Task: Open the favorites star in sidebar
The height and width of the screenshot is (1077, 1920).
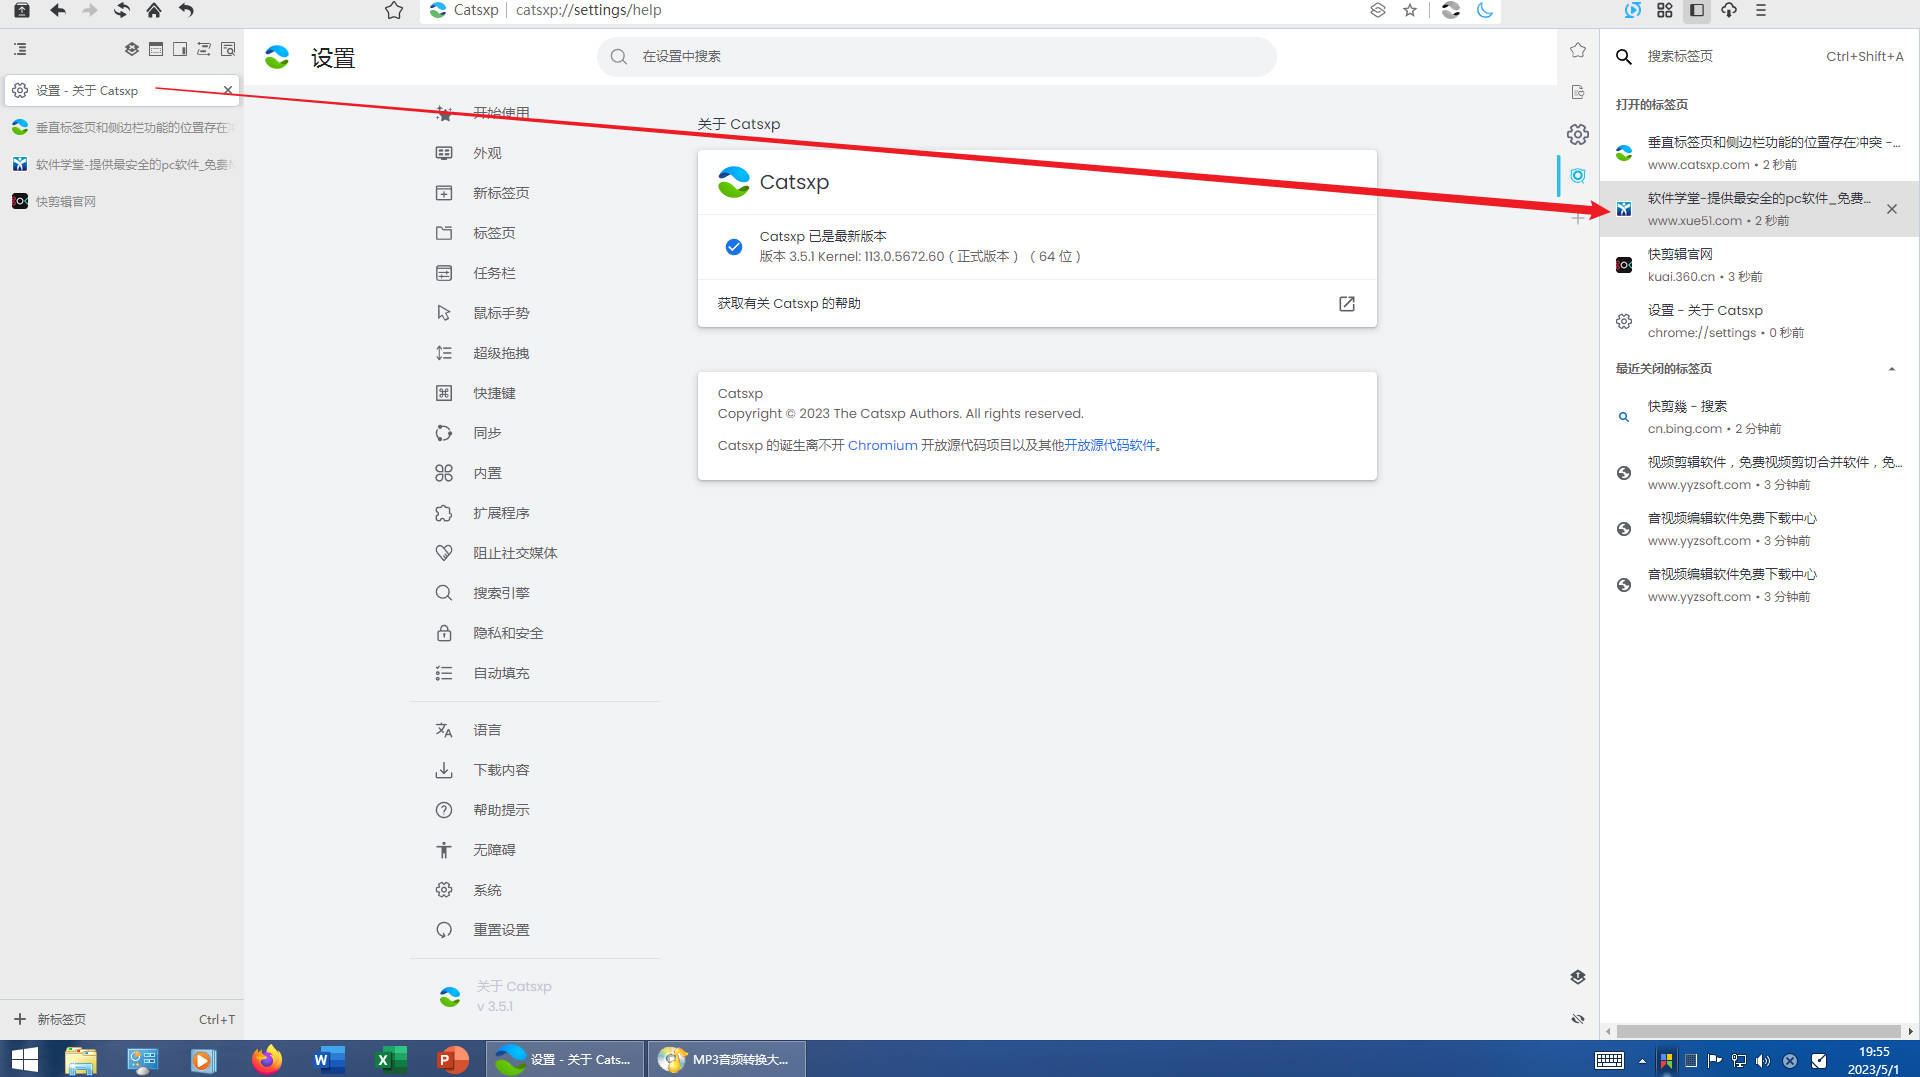Action: point(1578,50)
